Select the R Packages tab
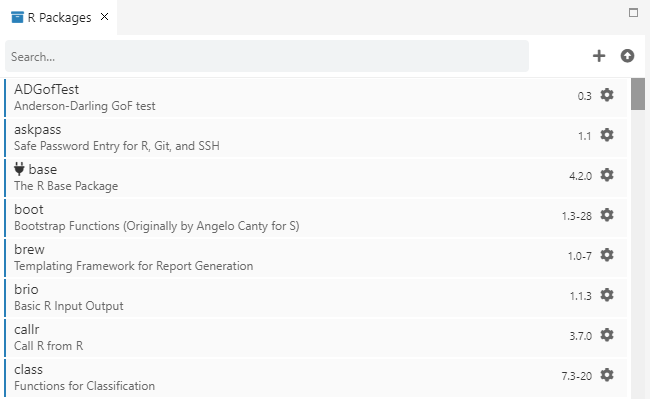The image size is (650, 399). tap(58, 17)
